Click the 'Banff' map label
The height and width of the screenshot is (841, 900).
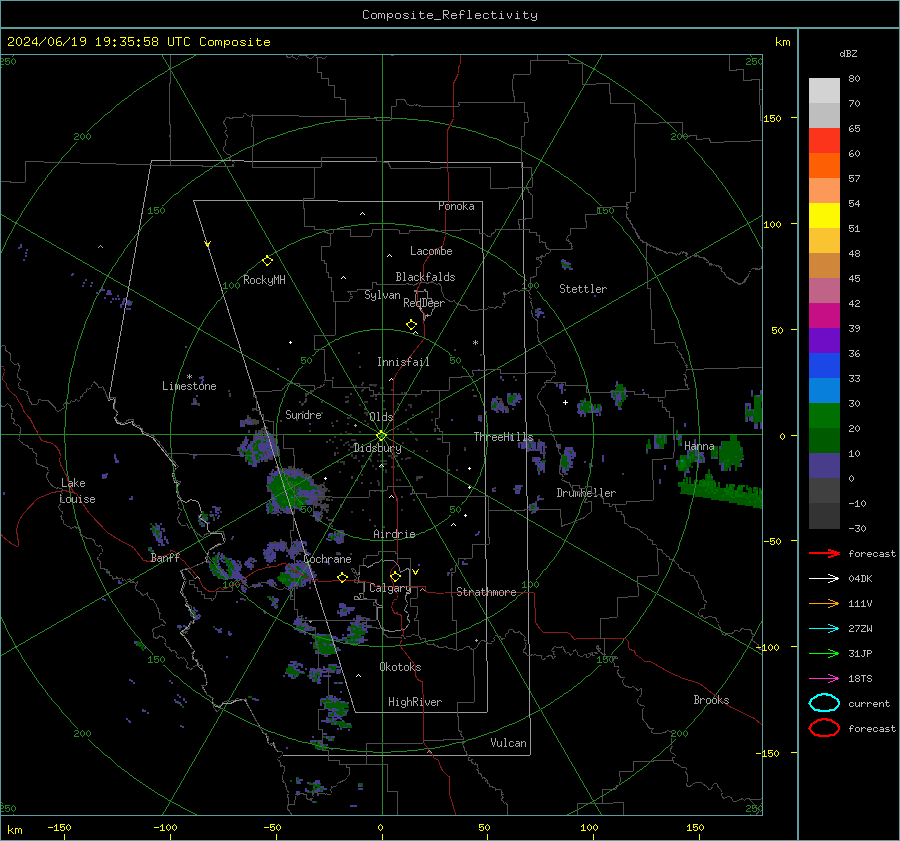[165, 557]
